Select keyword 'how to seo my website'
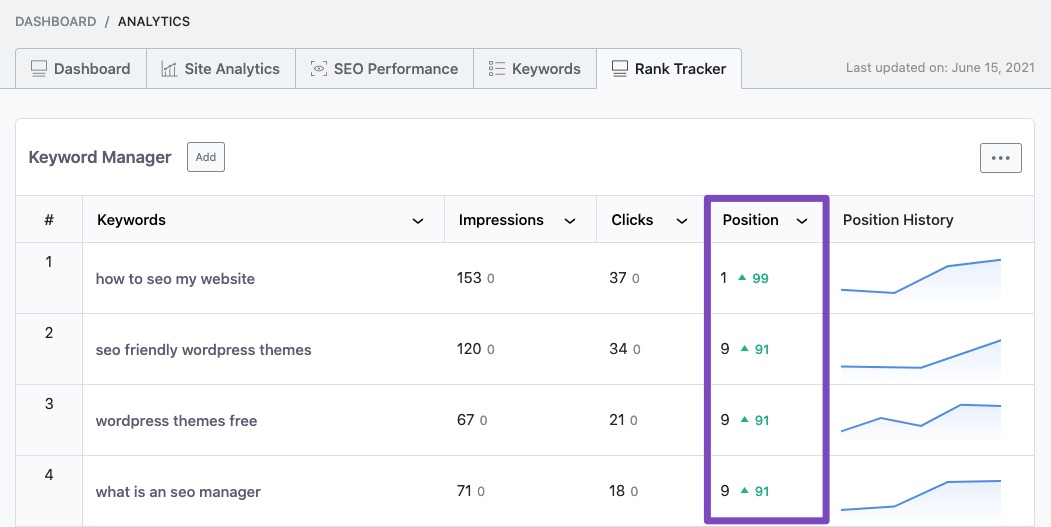 tap(175, 279)
